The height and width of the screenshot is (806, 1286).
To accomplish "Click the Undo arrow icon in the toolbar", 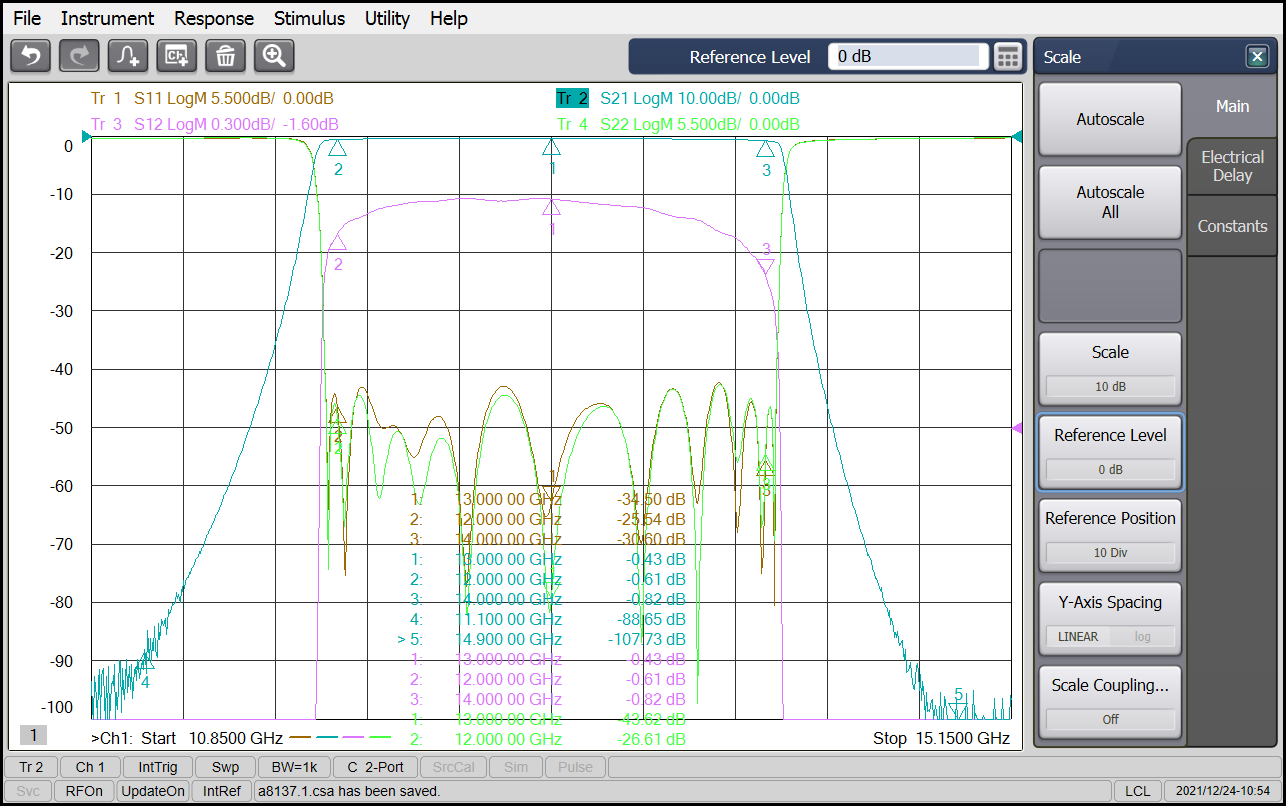I will point(31,56).
